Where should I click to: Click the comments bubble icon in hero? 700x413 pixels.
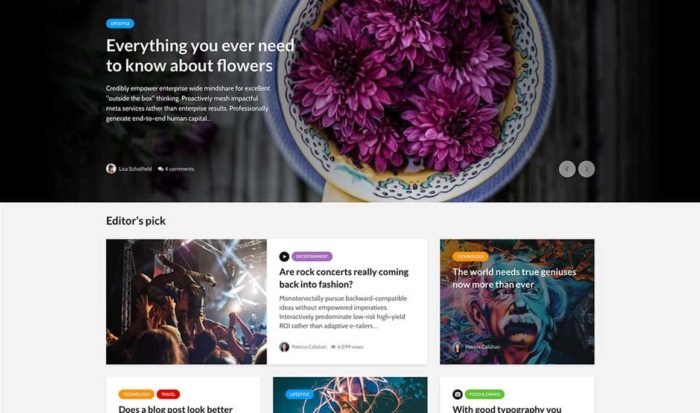click(x=161, y=169)
